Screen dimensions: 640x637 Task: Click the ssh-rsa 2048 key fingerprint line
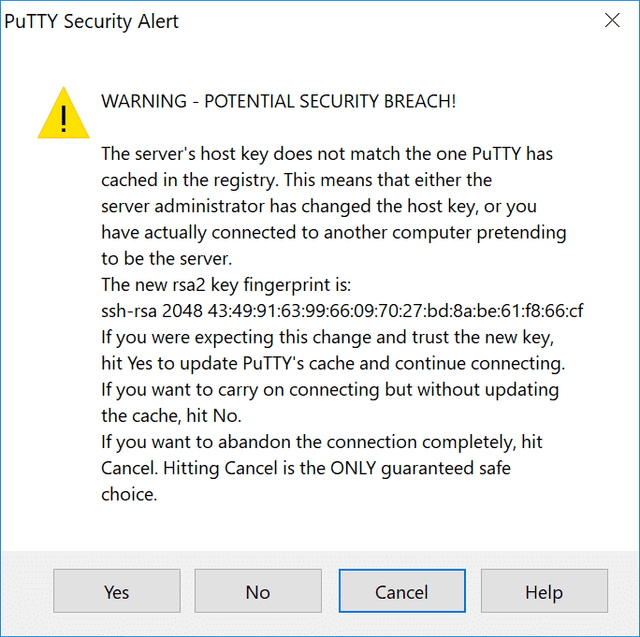(342, 311)
